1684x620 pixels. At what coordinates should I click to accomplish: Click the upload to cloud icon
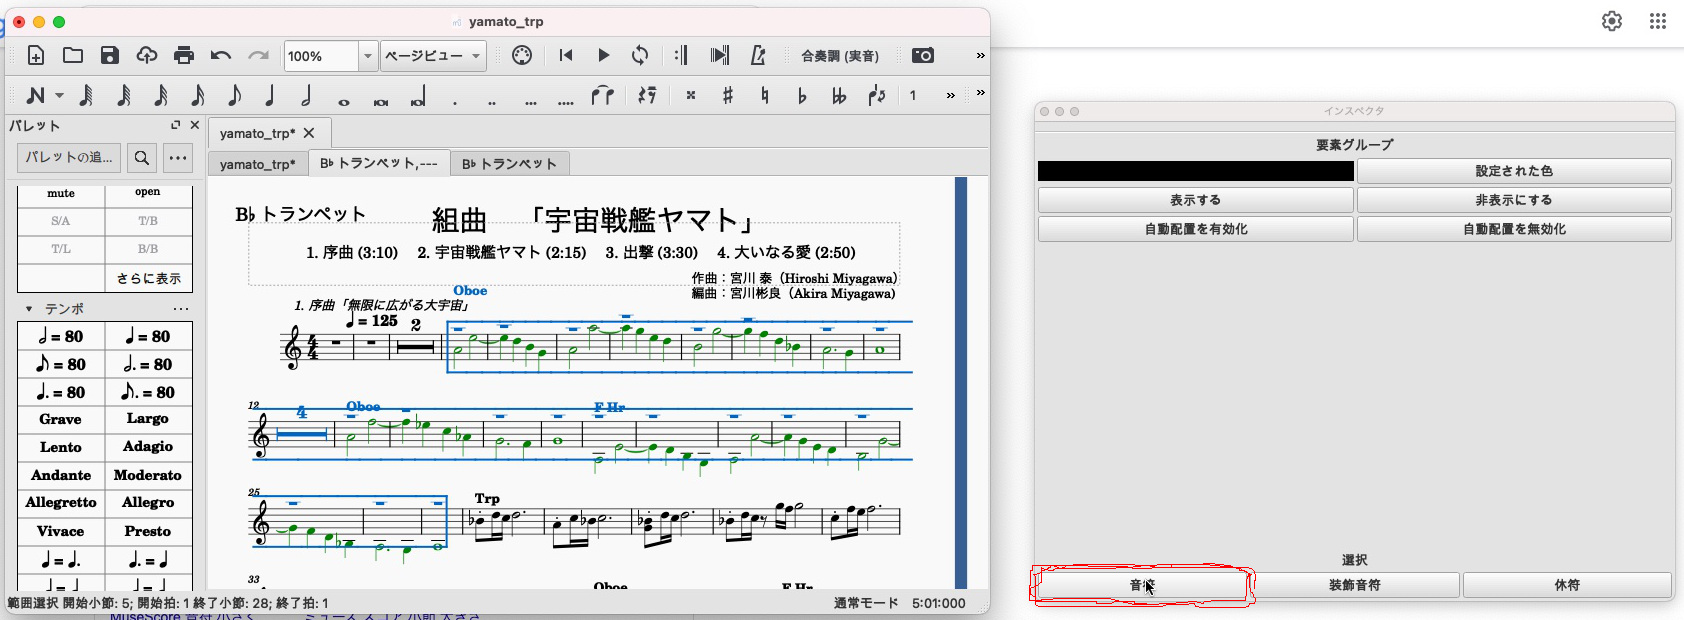[147, 56]
